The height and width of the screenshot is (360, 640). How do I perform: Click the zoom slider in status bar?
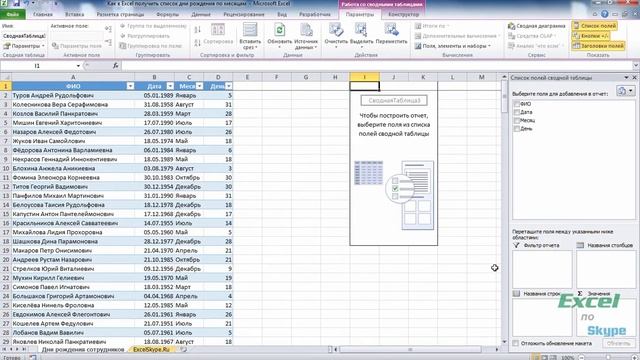click(607, 358)
